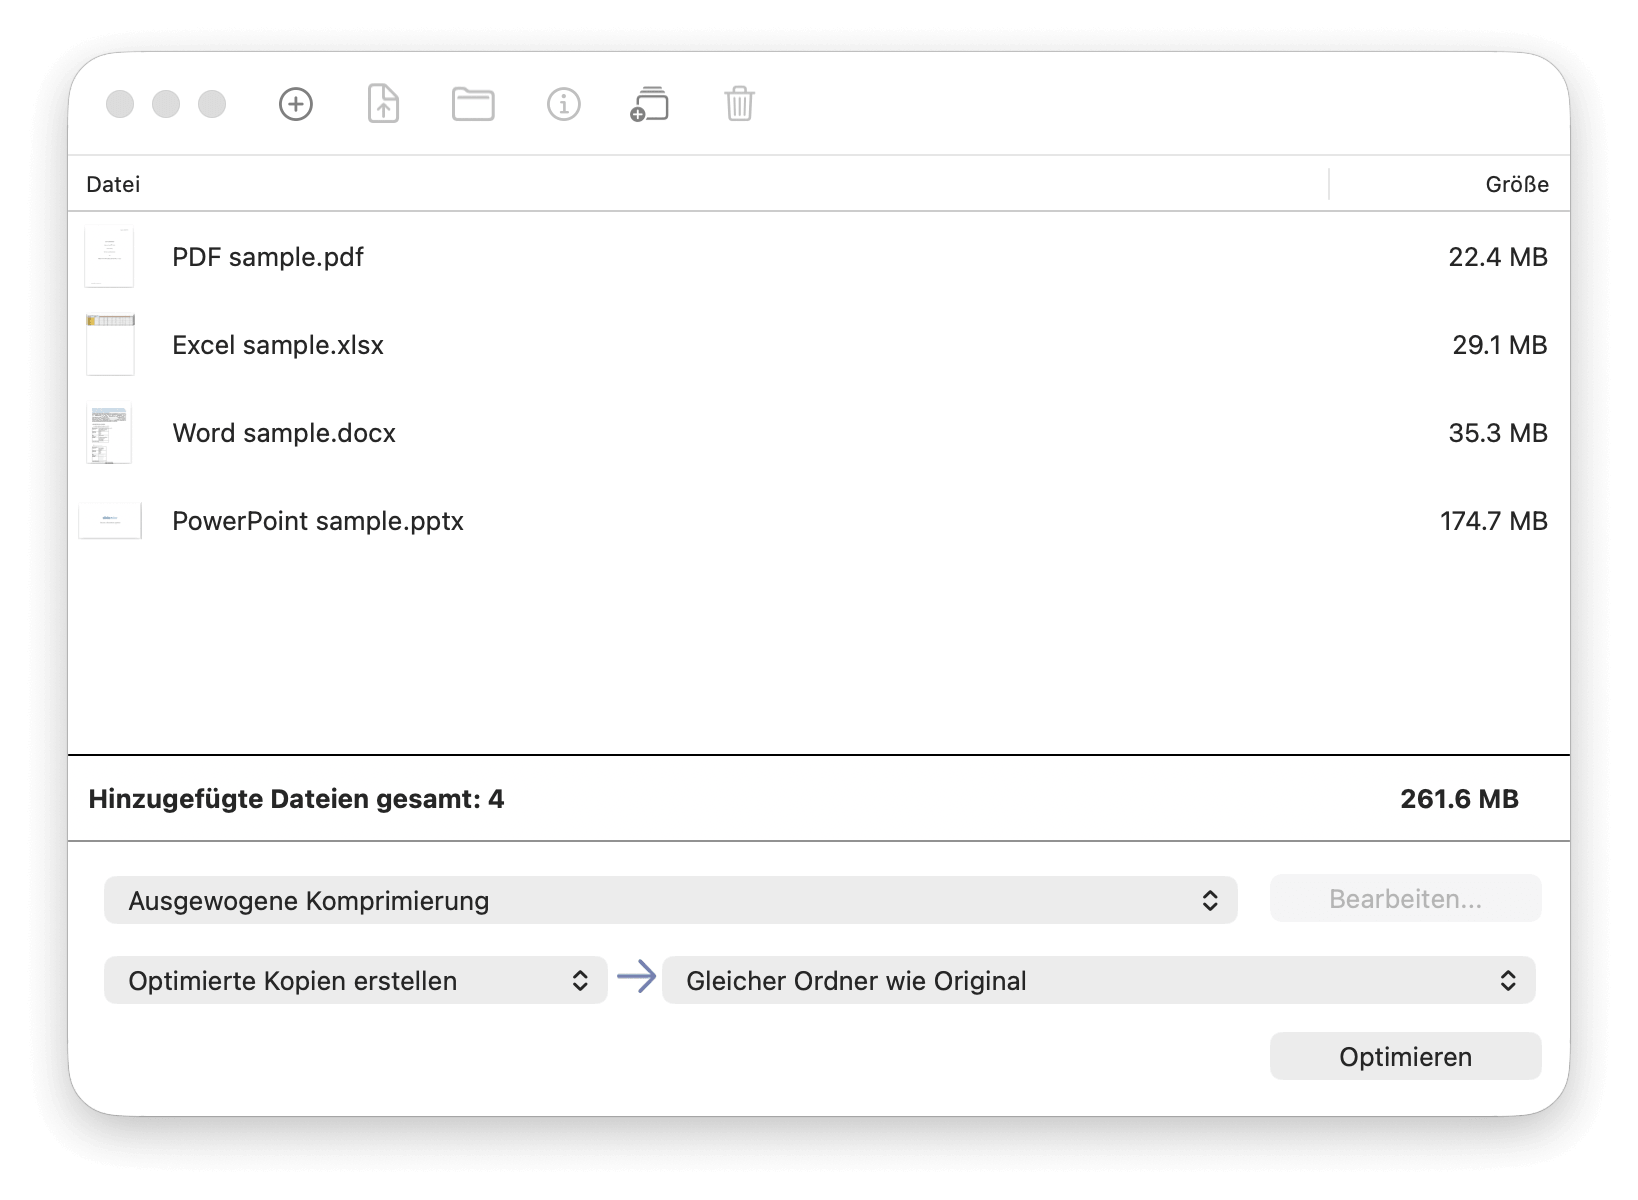Click the Excel sample thumbnail
1638x1200 pixels.
110,345
